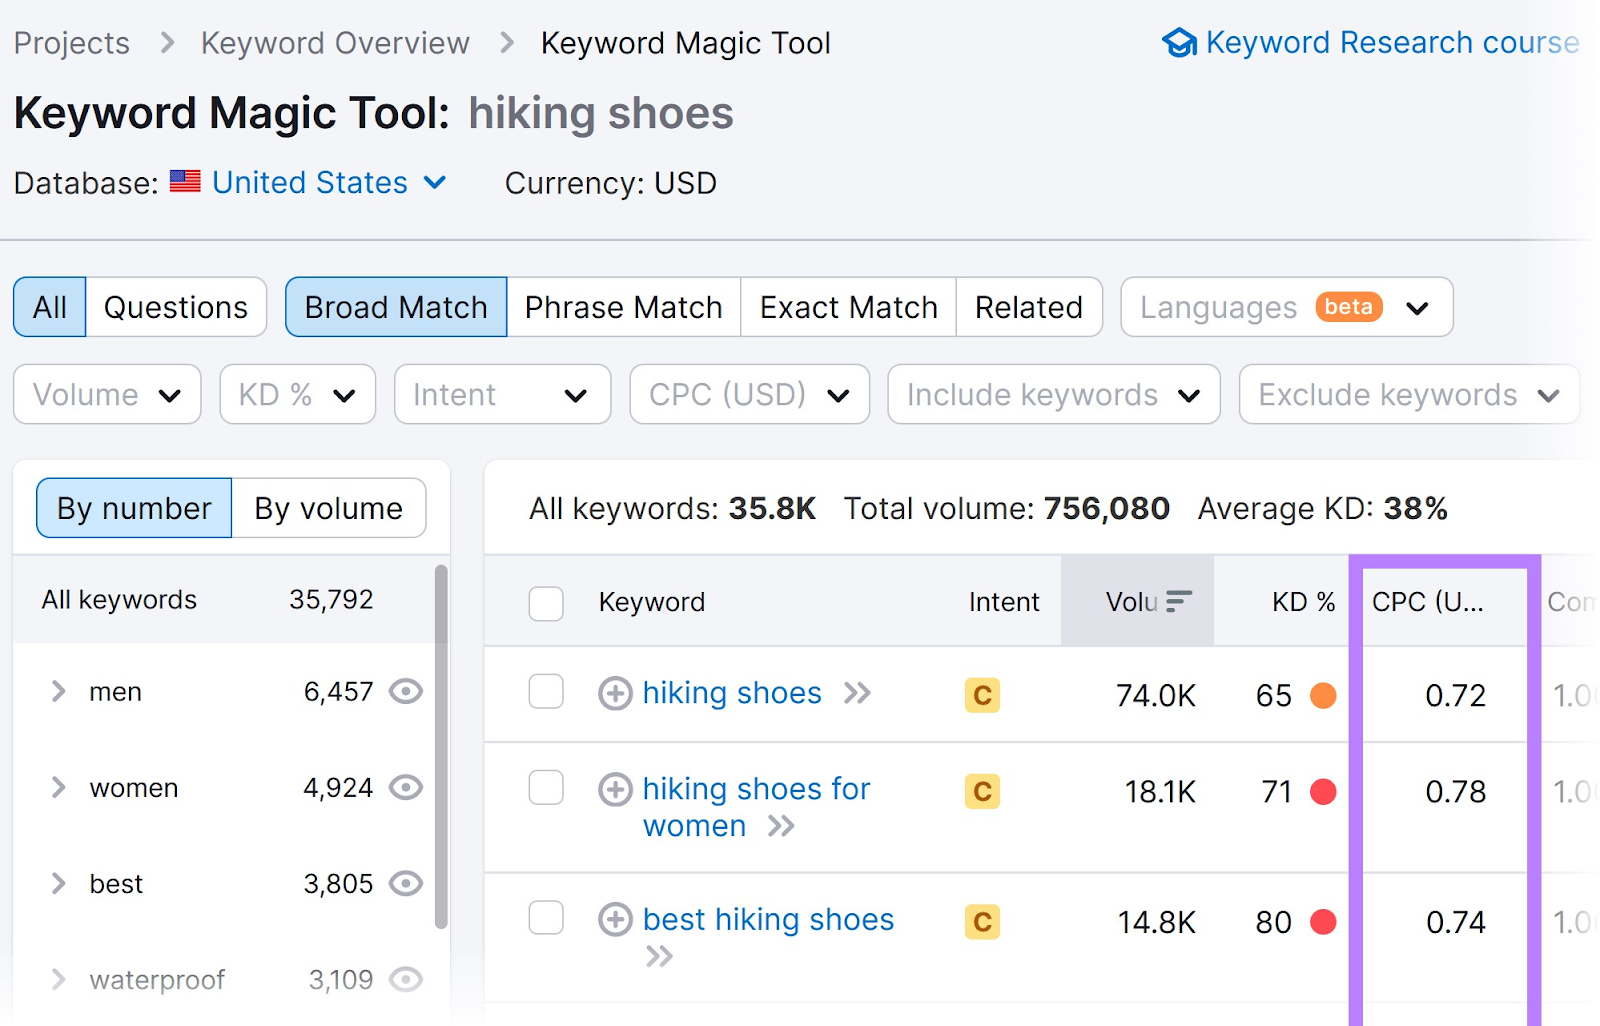Image resolution: width=1600 pixels, height=1026 pixels.
Task: Switch to the Exact Match tab
Action: [x=847, y=307]
